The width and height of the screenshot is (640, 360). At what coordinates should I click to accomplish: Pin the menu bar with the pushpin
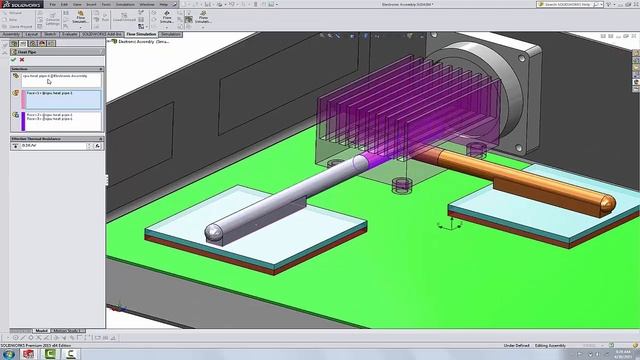[x=174, y=4]
